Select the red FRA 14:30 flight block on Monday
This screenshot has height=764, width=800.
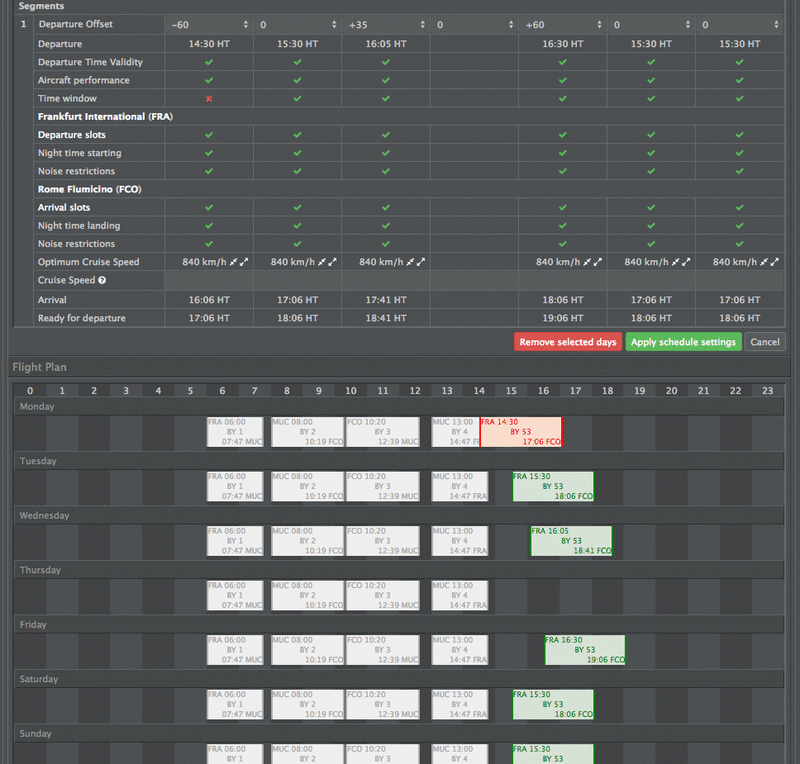coord(521,432)
